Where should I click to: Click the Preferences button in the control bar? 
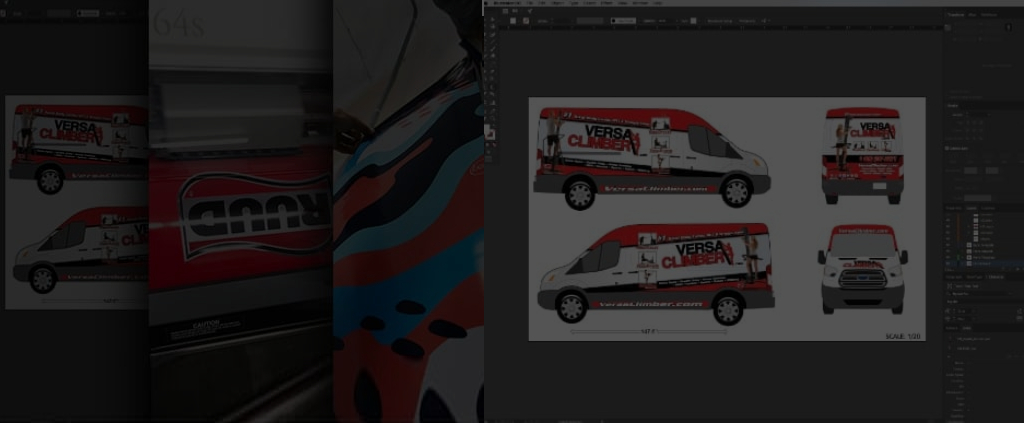pos(748,20)
